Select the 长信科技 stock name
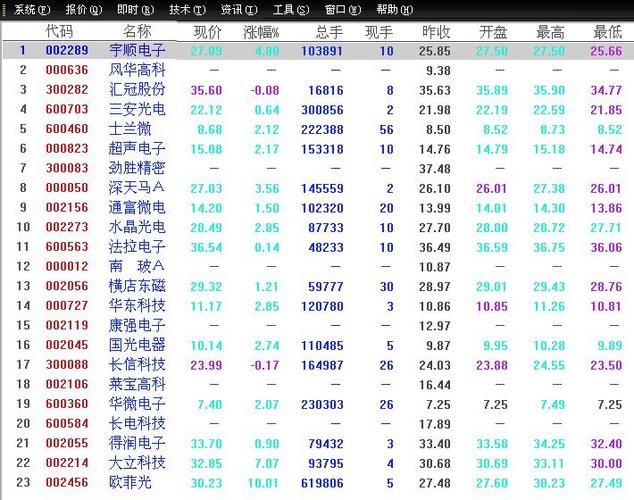The image size is (634, 500). click(137, 365)
